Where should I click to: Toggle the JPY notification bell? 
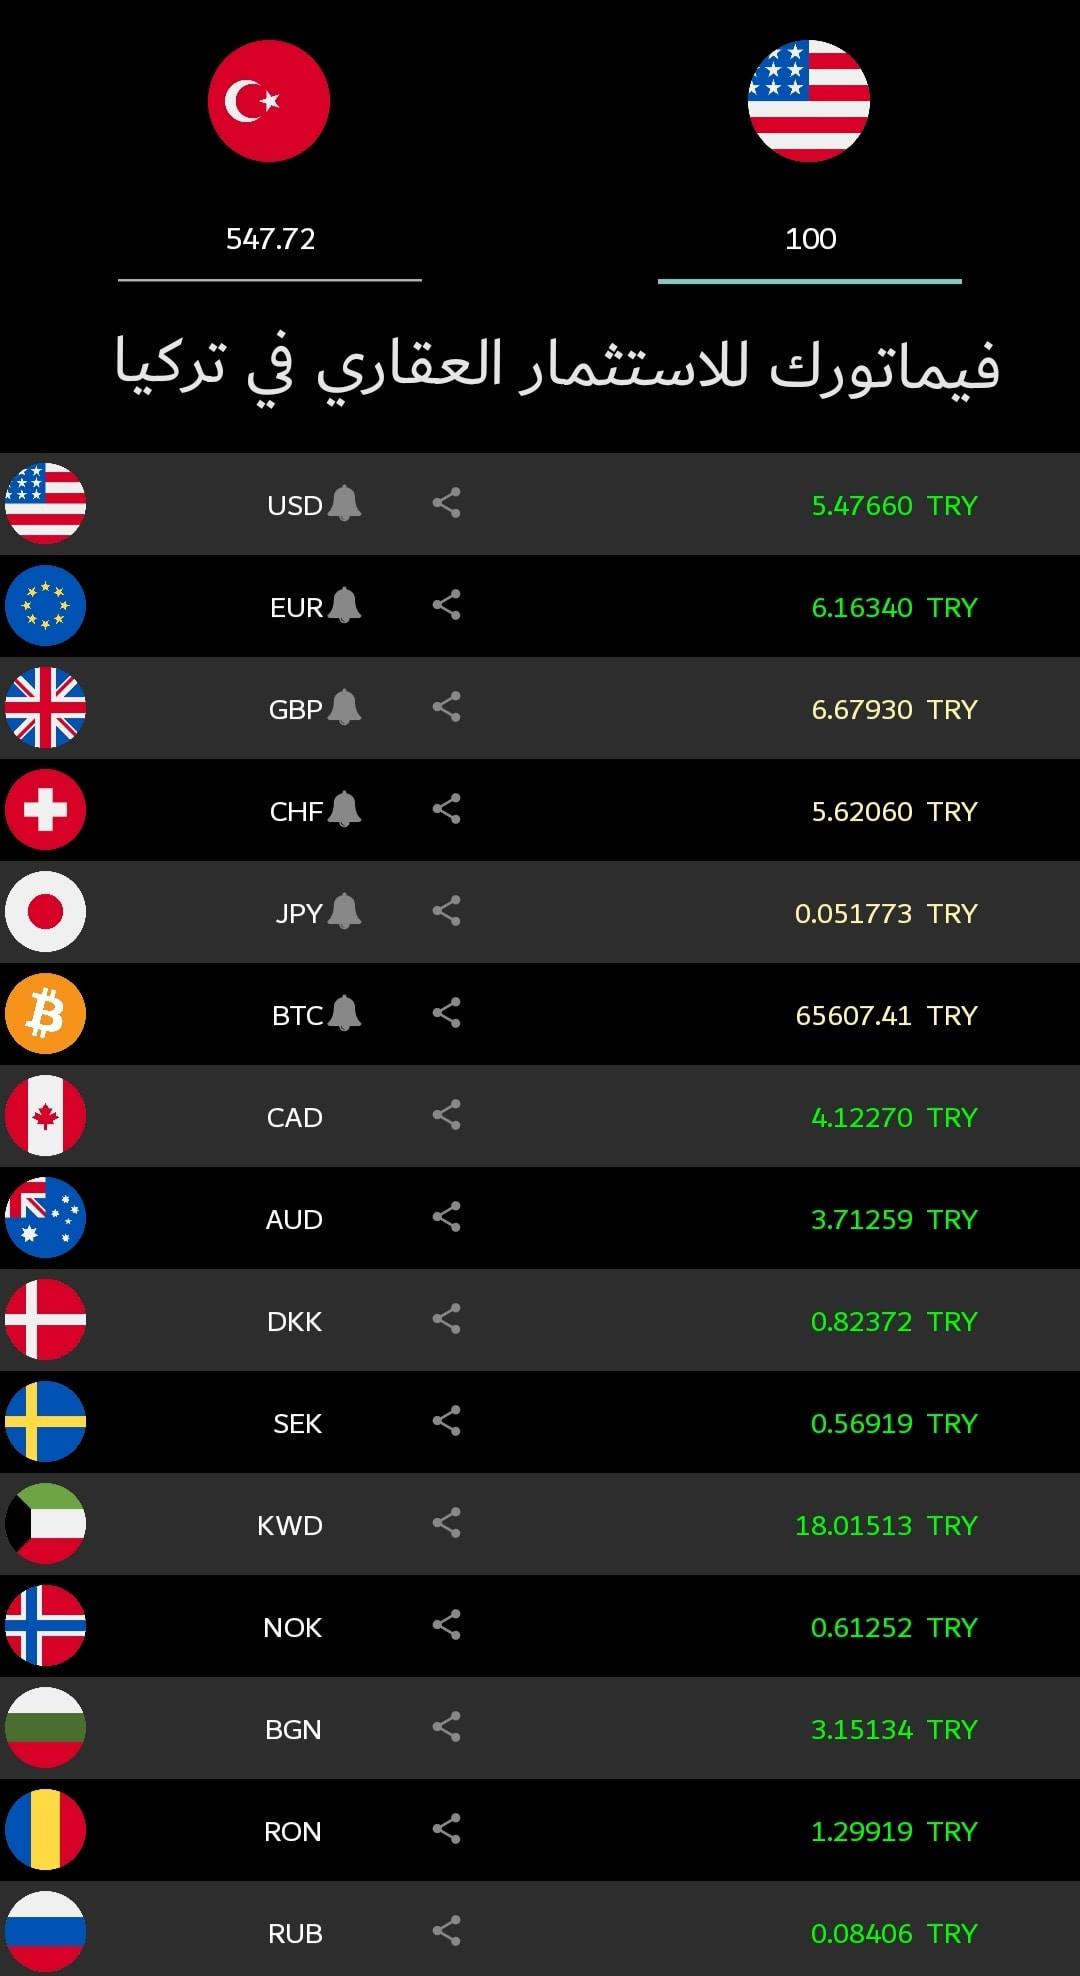(344, 911)
